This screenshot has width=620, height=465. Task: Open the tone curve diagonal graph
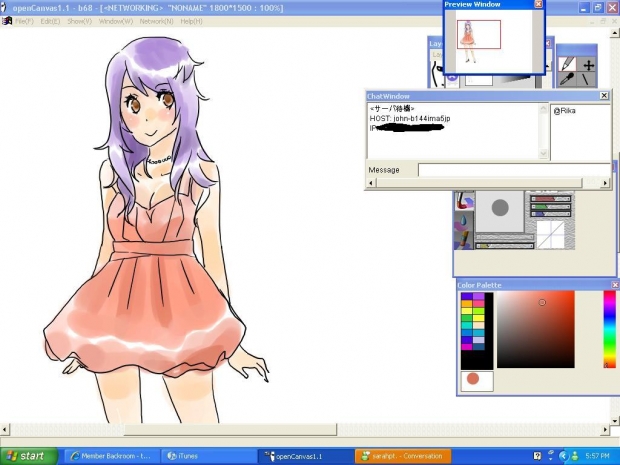(551, 234)
